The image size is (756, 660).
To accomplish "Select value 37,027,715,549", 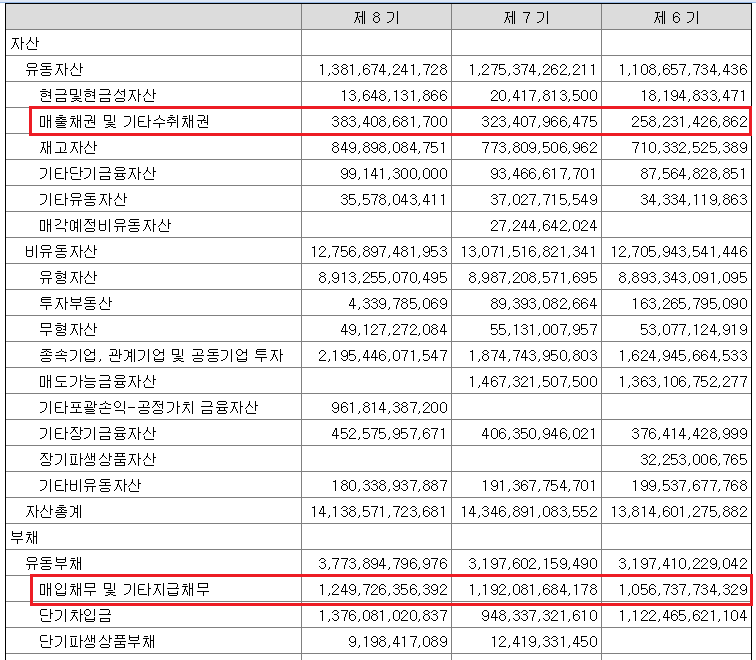I will (x=544, y=200).
